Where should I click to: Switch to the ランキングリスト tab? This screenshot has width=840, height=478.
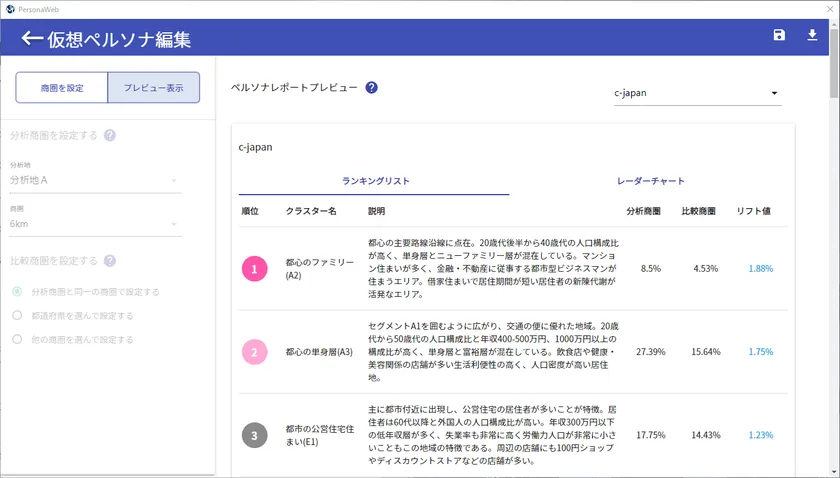click(375, 181)
